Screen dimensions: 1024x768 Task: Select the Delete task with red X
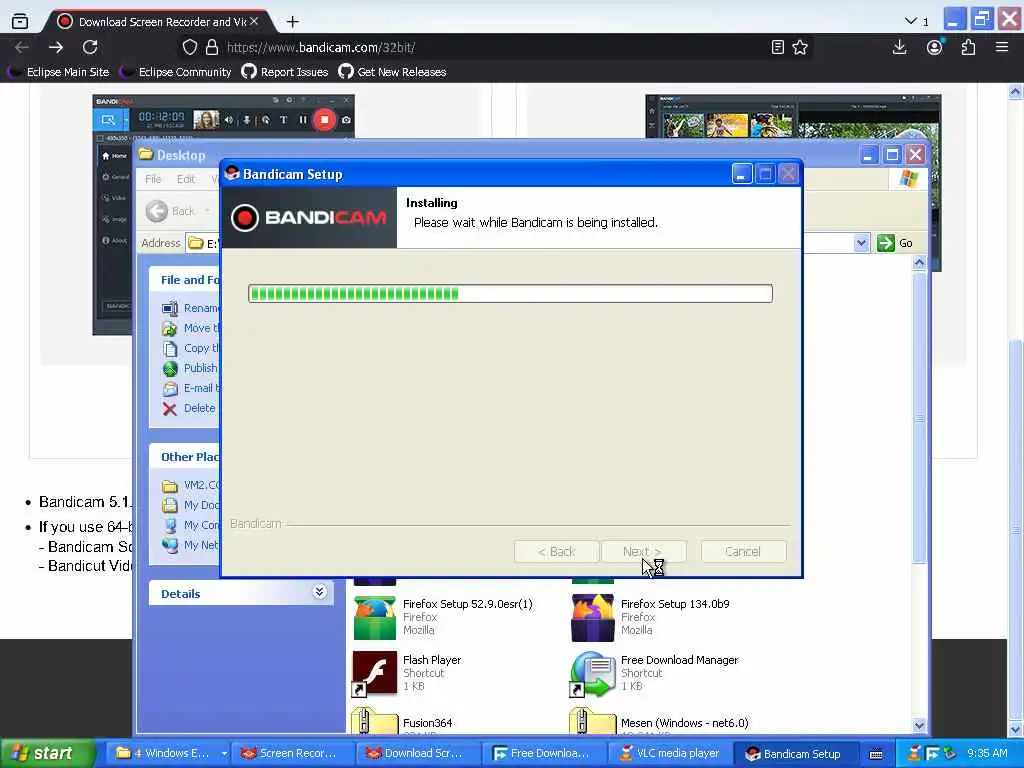click(x=189, y=408)
